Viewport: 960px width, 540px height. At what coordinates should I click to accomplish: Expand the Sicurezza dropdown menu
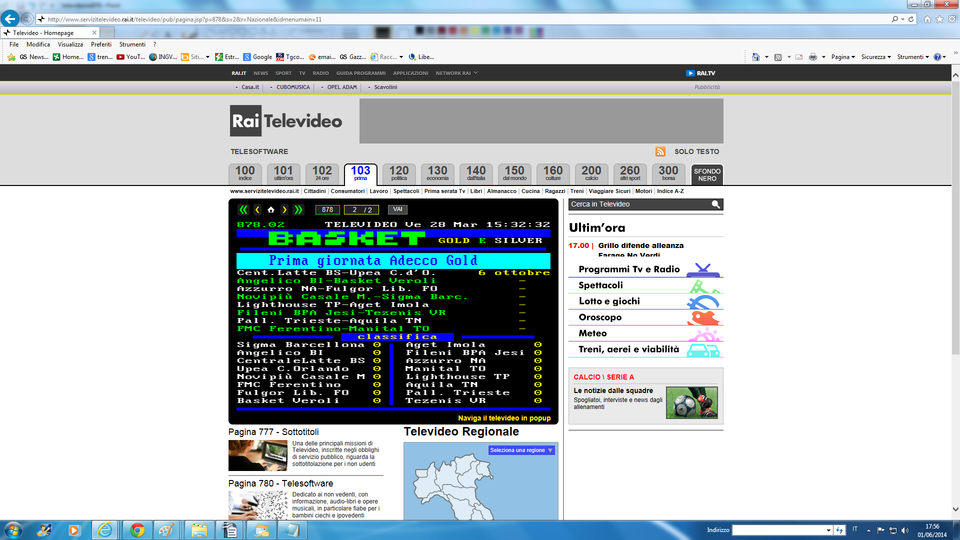pos(876,57)
